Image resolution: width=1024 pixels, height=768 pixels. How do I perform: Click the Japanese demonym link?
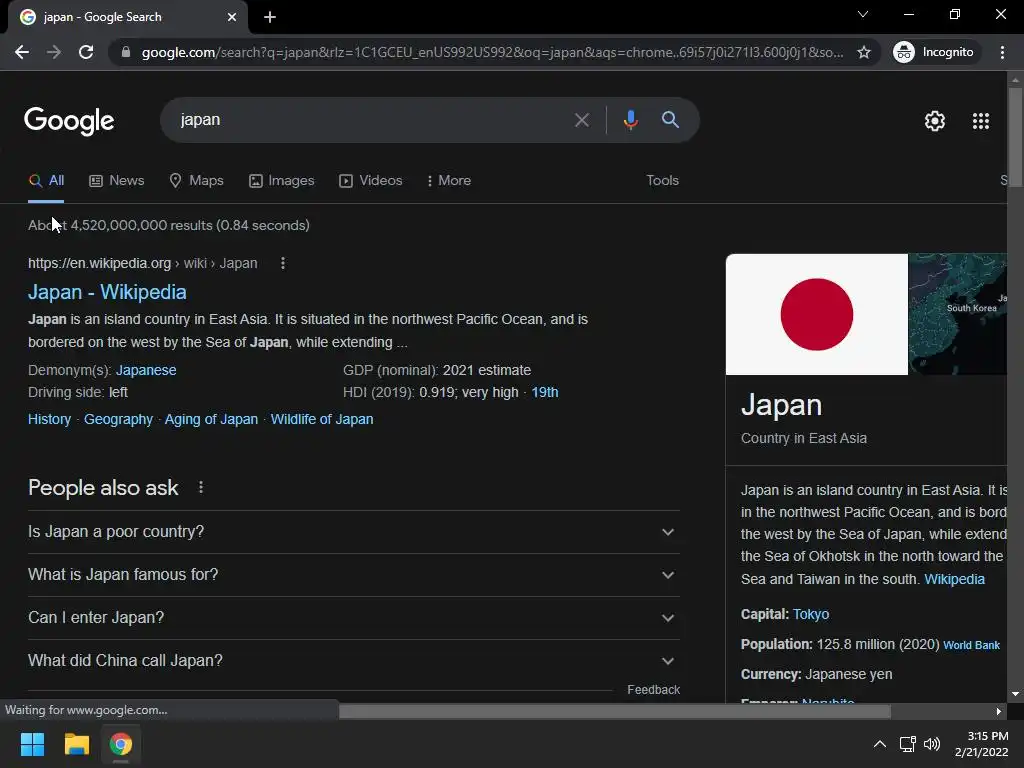tap(146, 370)
